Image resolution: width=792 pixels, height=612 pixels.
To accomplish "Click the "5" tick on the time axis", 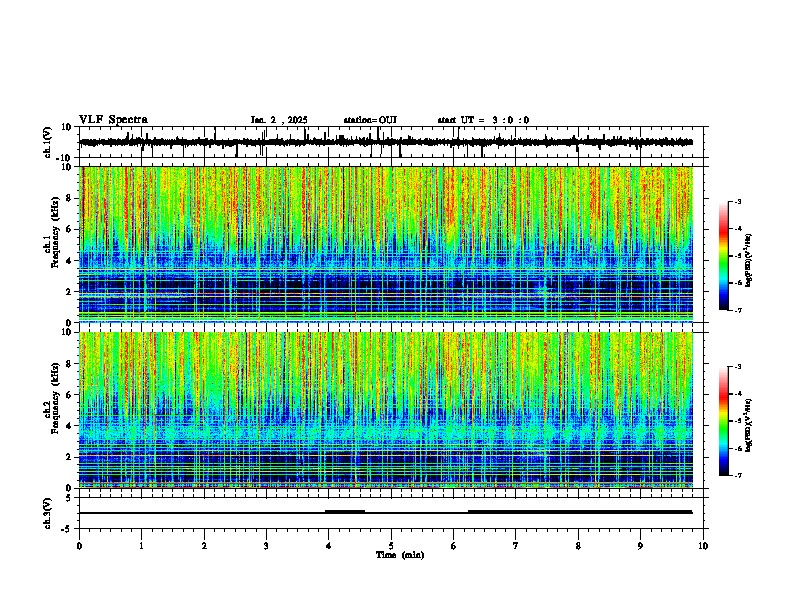I will point(391,546).
